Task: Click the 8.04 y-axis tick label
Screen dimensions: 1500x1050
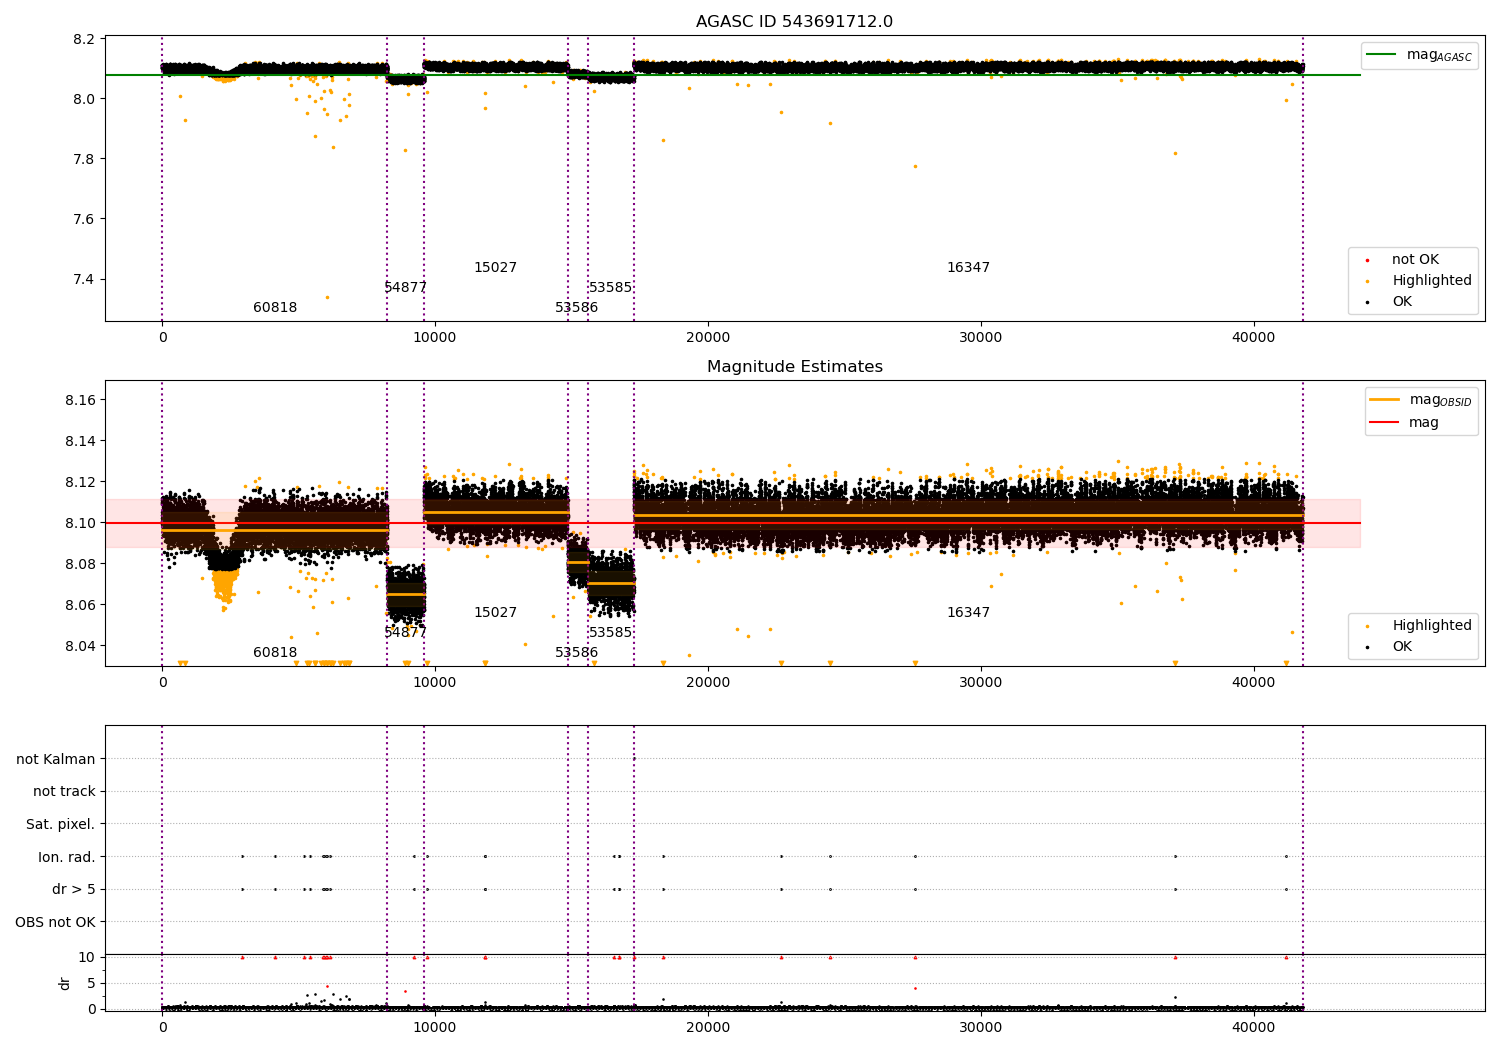Action: [x=81, y=647]
